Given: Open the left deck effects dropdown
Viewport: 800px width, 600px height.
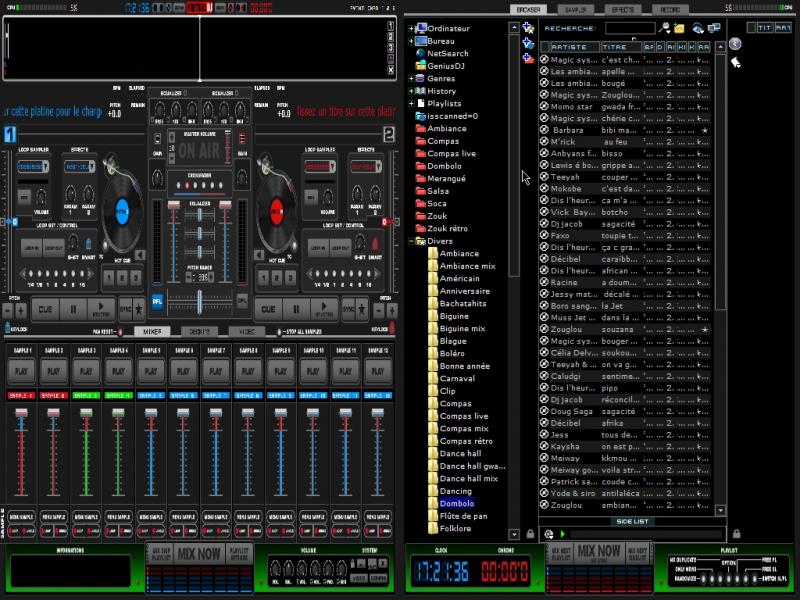Looking at the screenshot, I should pyautogui.click(x=79, y=166).
